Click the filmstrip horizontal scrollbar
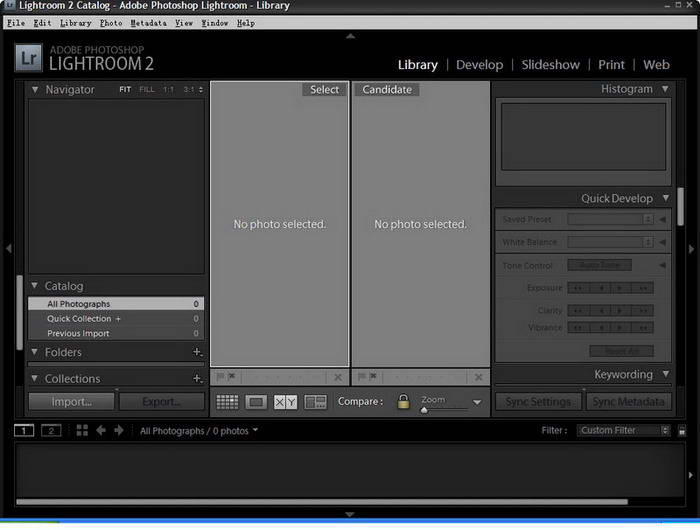 point(322,502)
